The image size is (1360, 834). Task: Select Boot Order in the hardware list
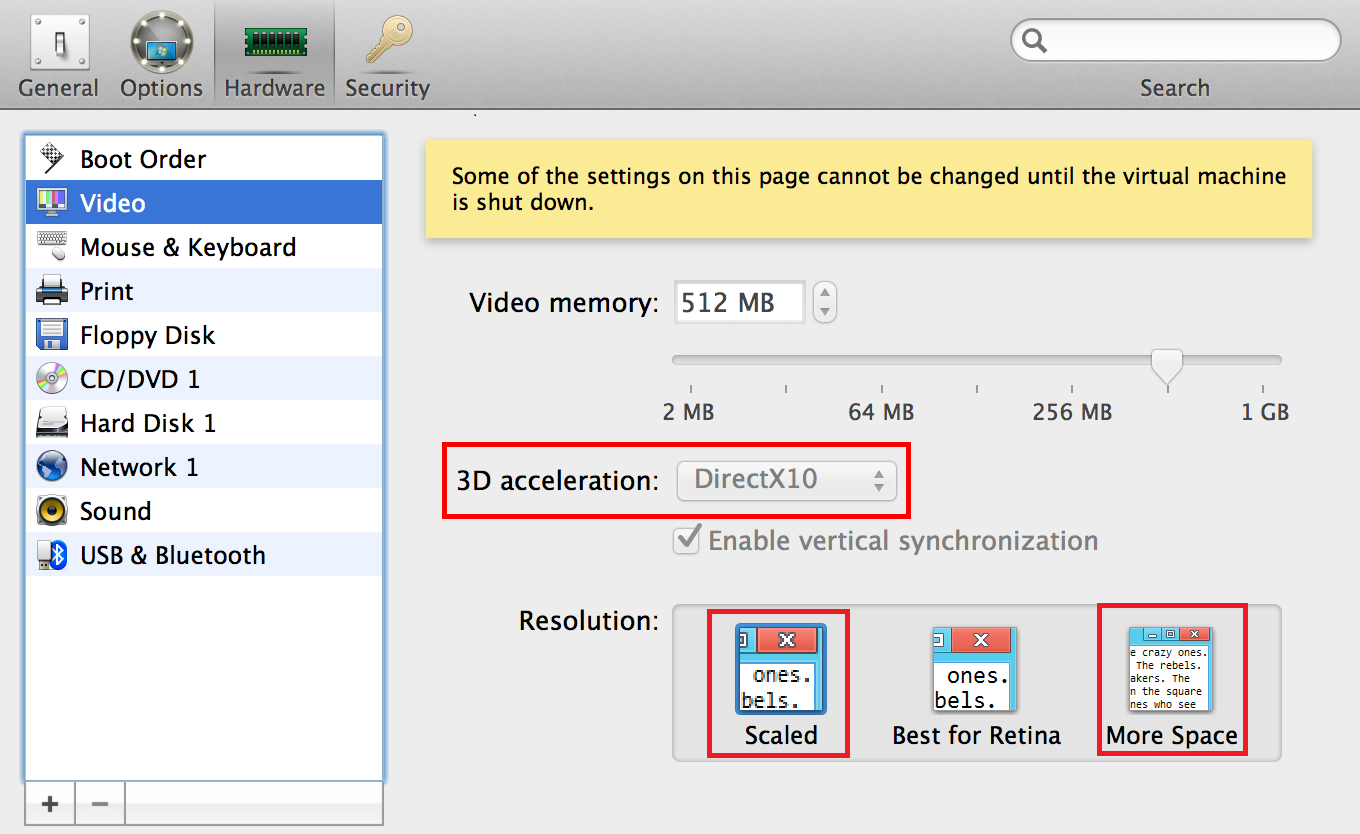tap(143, 159)
